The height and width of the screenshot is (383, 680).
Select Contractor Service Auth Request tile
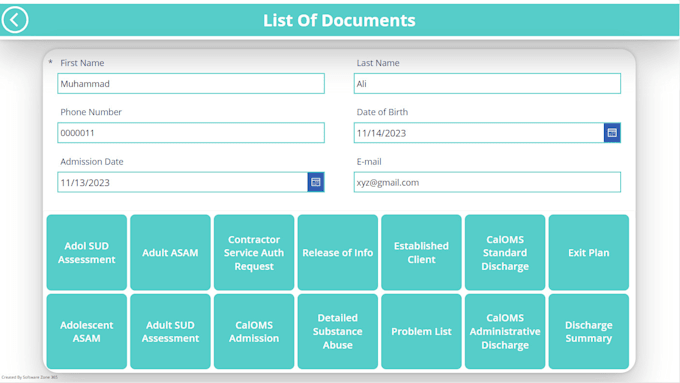pyautogui.click(x=254, y=252)
